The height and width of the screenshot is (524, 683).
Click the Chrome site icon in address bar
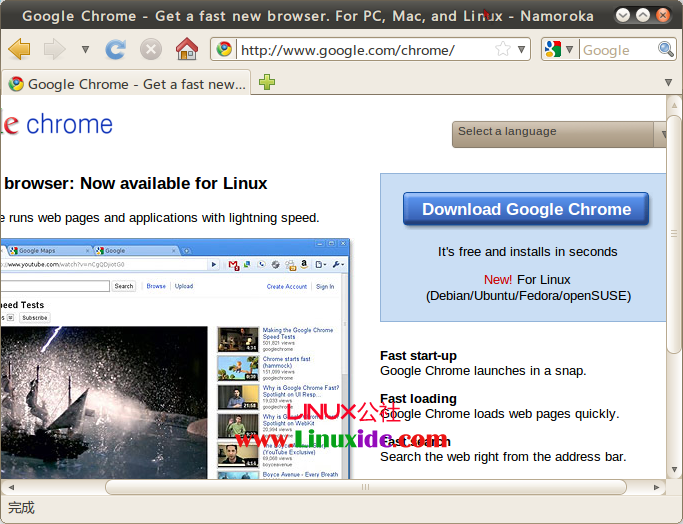(224, 49)
